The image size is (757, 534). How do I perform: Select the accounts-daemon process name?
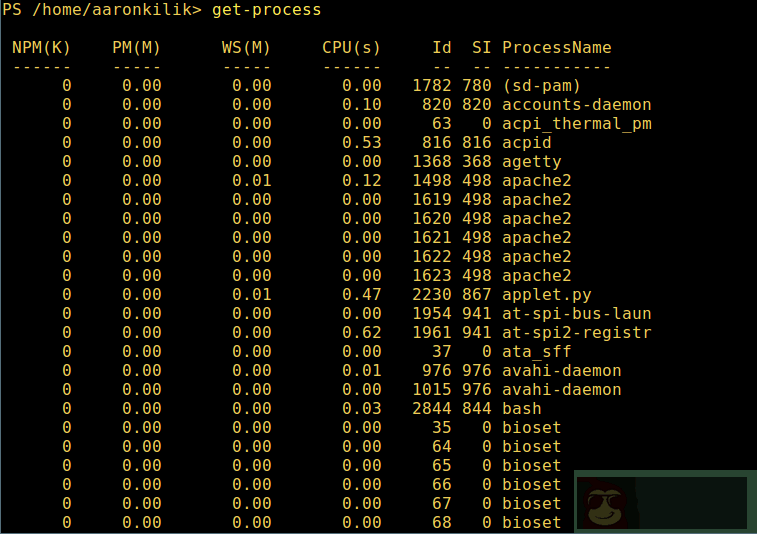pyautogui.click(x=576, y=105)
